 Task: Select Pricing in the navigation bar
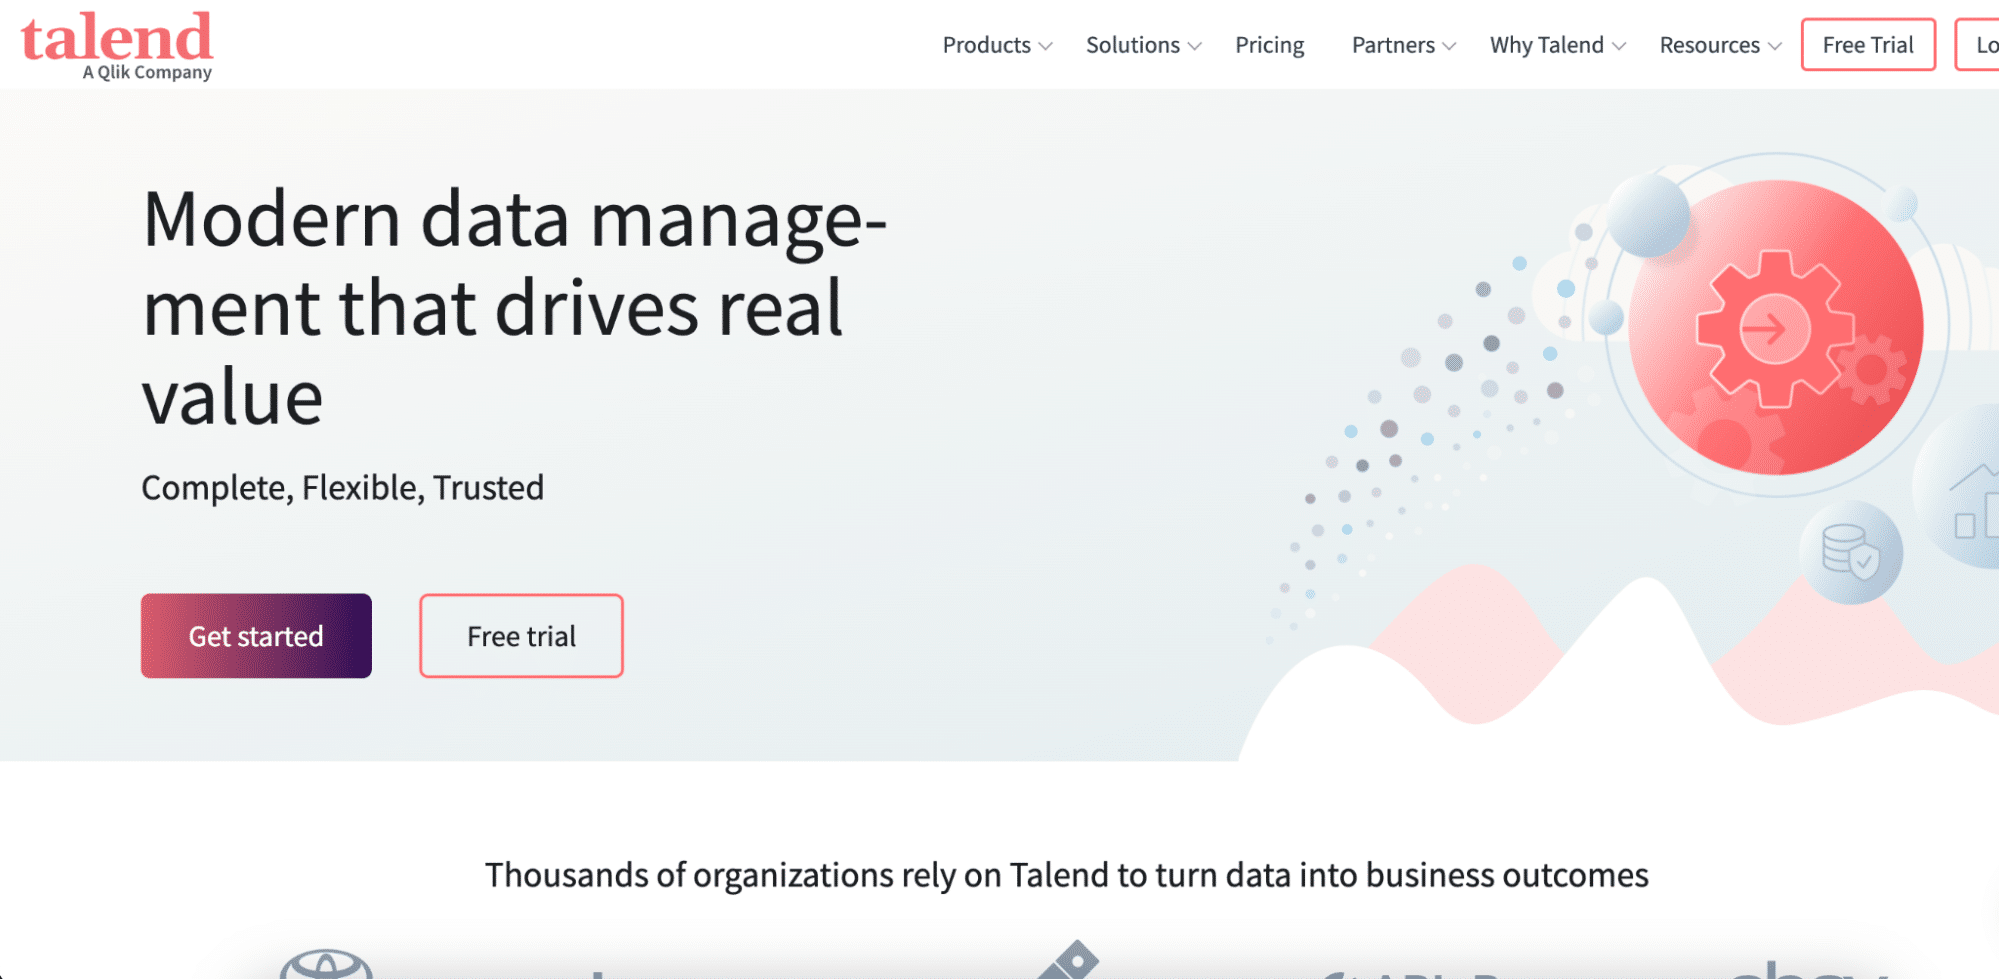pyautogui.click(x=1269, y=45)
